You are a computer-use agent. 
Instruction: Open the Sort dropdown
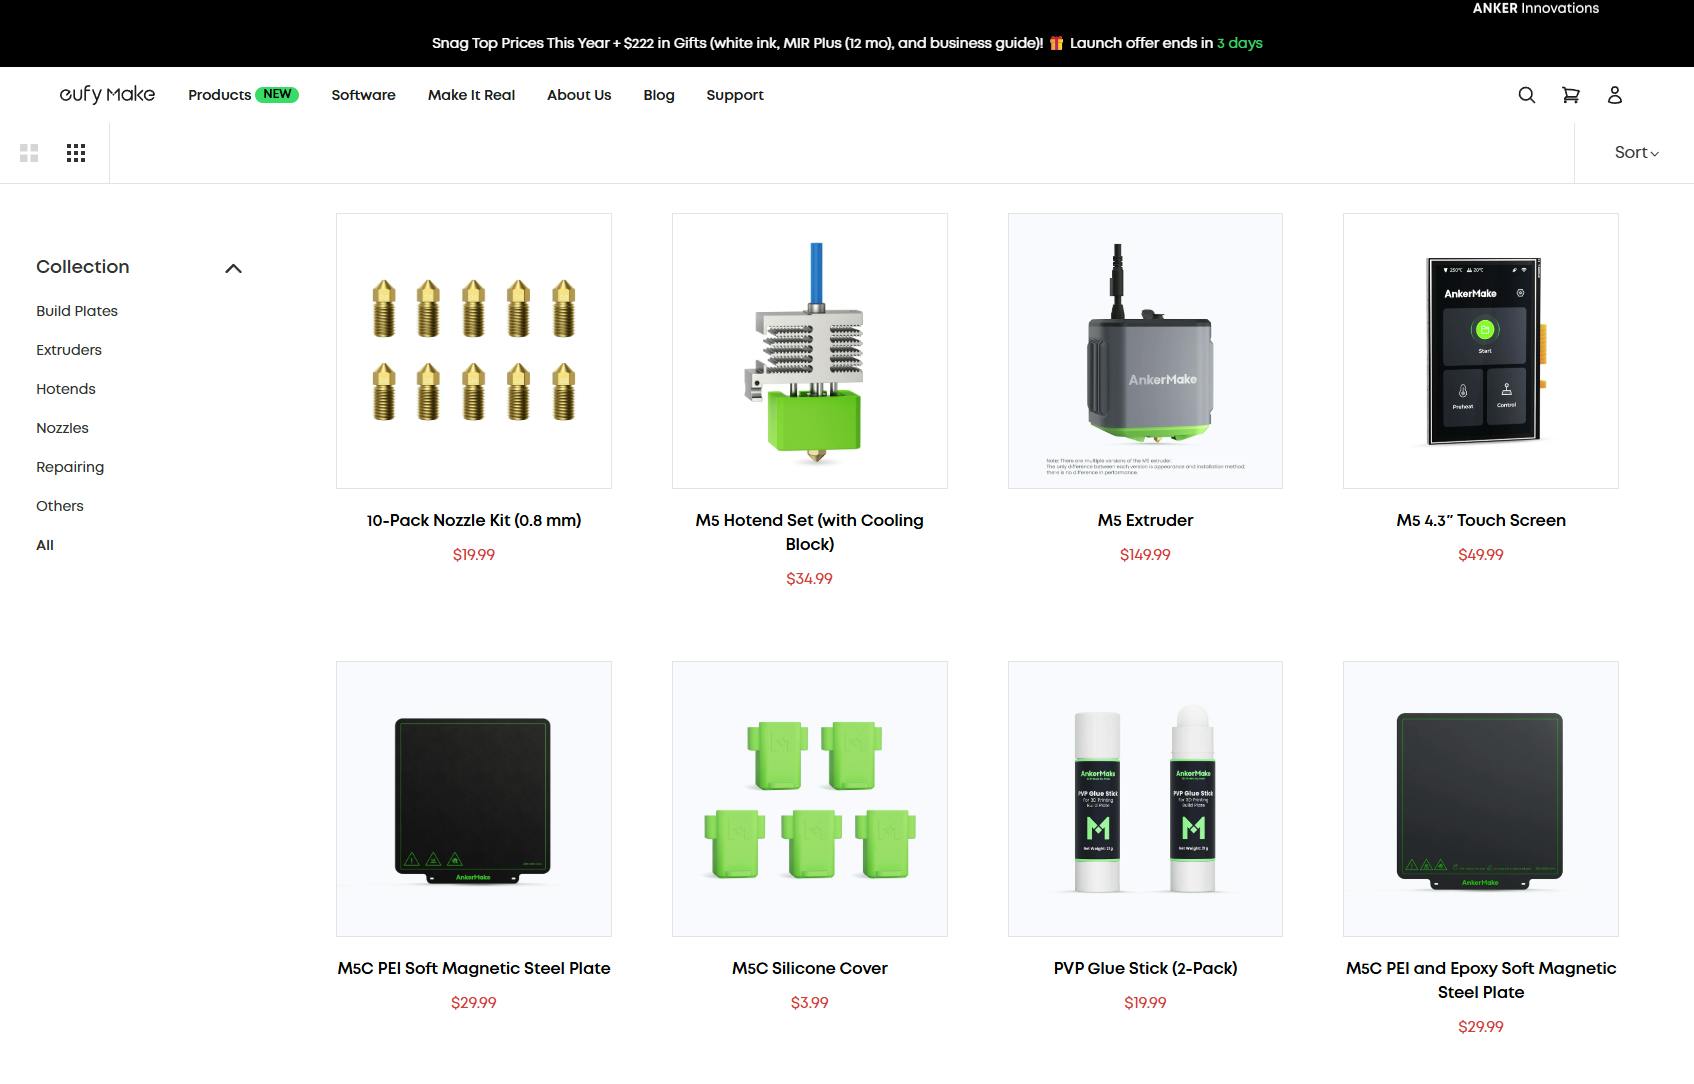(1636, 153)
